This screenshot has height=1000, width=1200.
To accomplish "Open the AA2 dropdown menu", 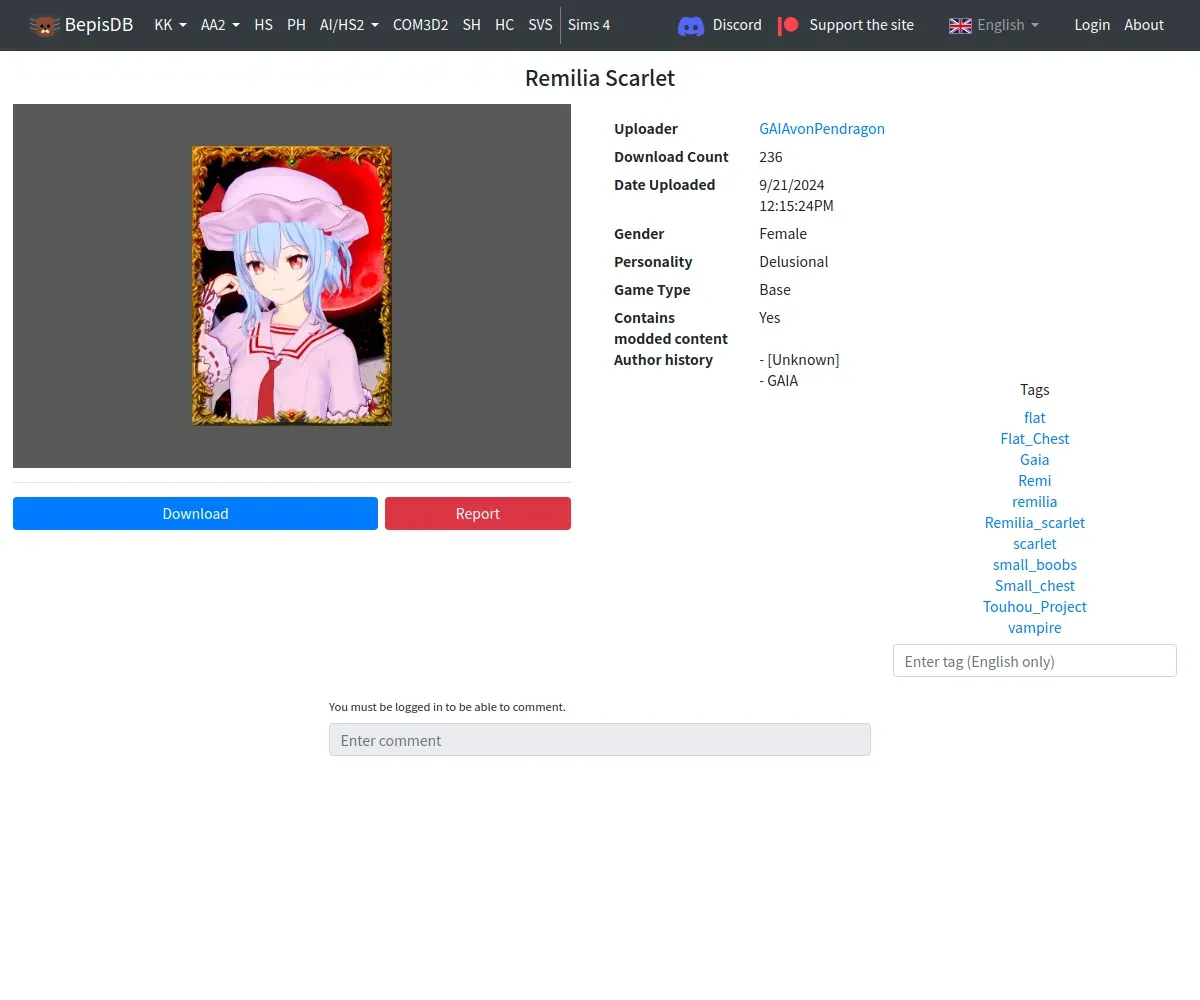I will (x=220, y=25).
